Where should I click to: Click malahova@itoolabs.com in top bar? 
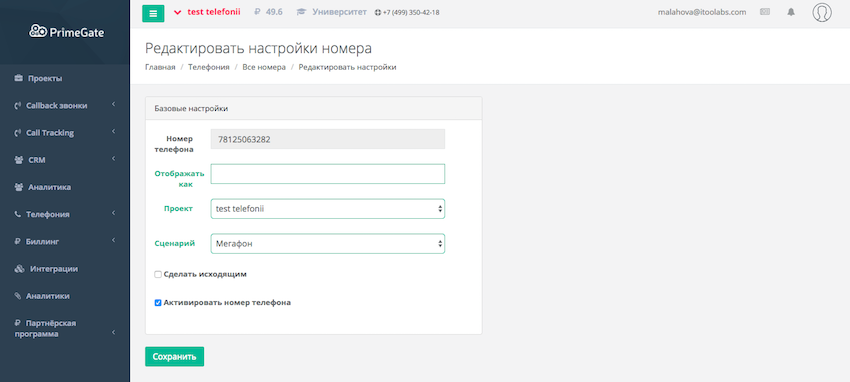[702, 12]
